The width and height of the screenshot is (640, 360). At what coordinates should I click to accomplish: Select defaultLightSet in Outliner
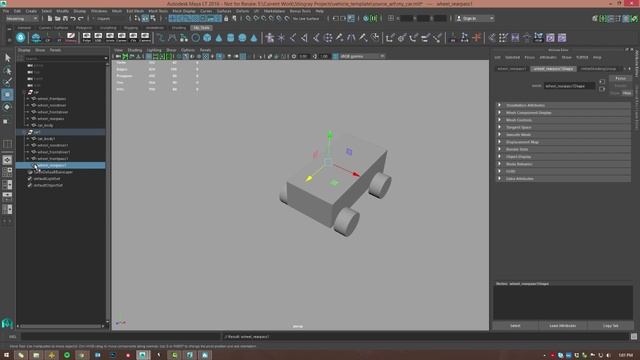(47, 178)
